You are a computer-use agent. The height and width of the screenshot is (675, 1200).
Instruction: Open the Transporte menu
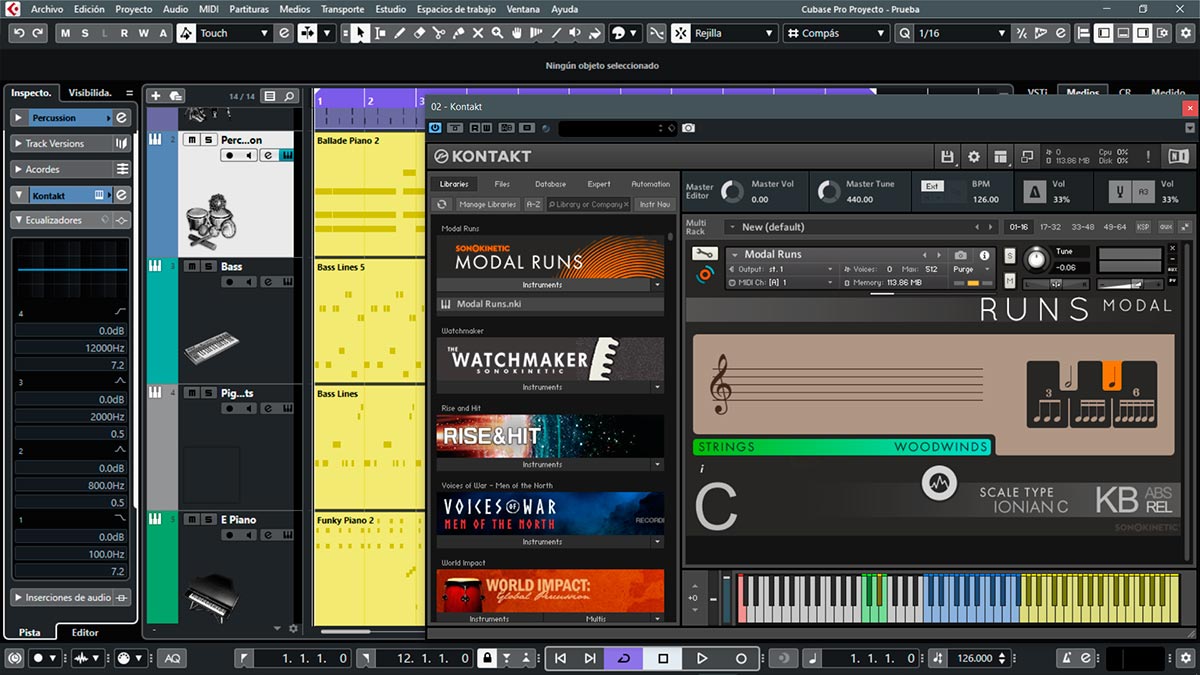point(342,9)
